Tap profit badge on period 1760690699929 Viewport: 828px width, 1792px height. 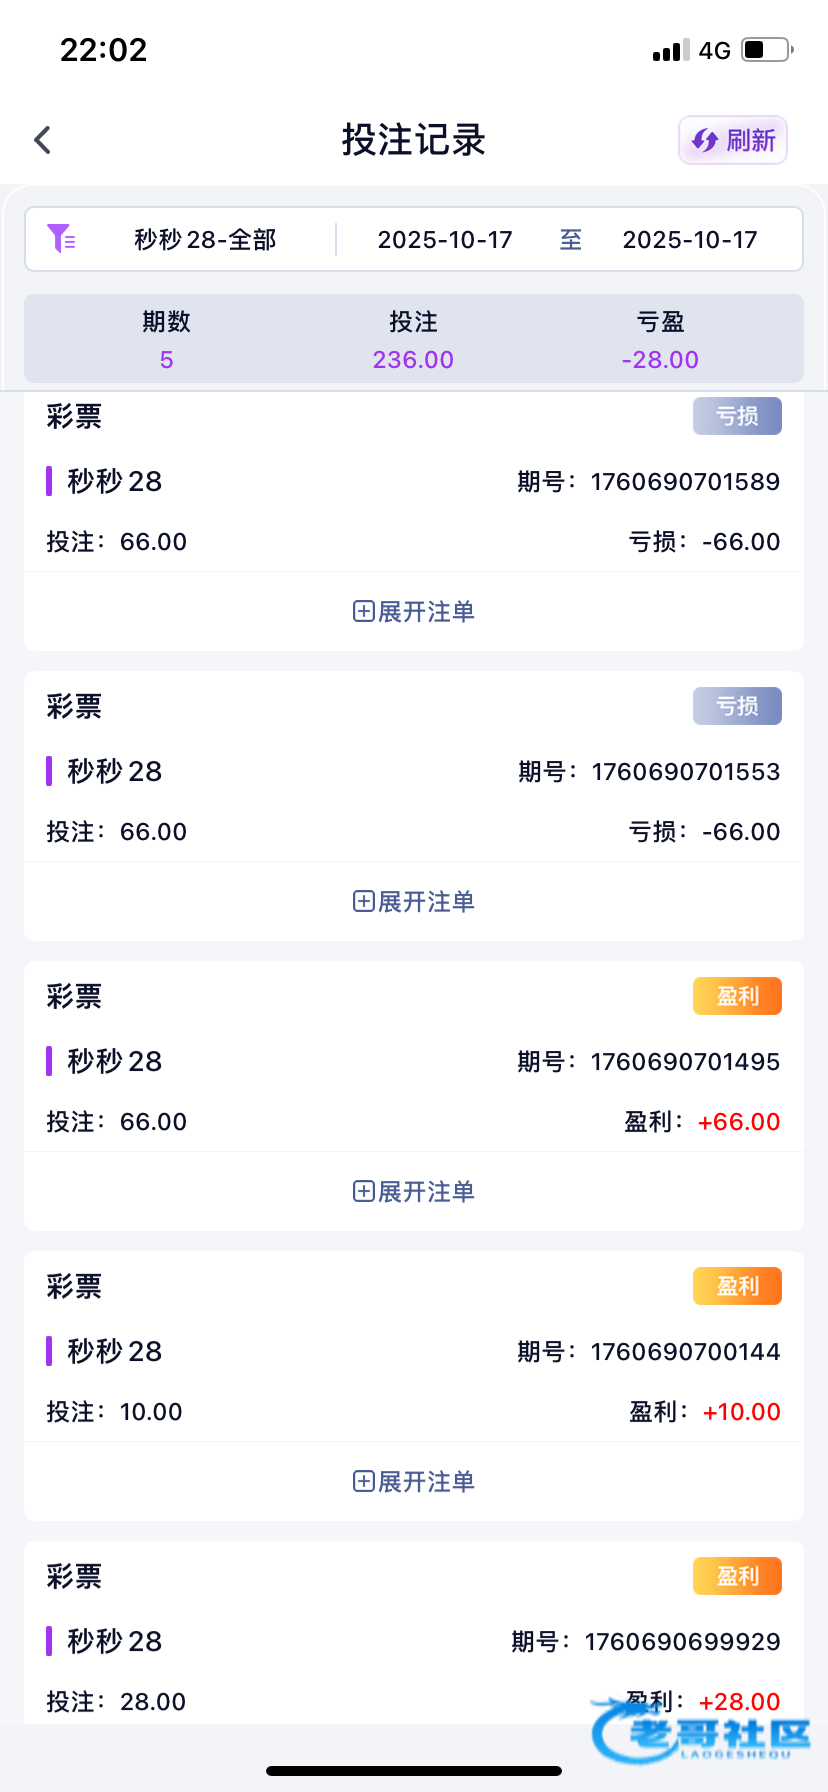pyautogui.click(x=737, y=1576)
